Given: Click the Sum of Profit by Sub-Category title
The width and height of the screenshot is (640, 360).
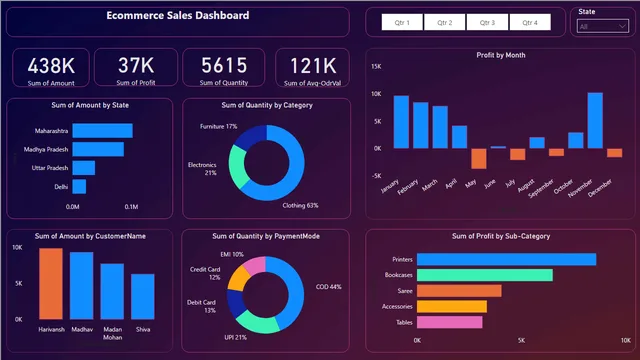Looking at the screenshot, I should [x=501, y=236].
